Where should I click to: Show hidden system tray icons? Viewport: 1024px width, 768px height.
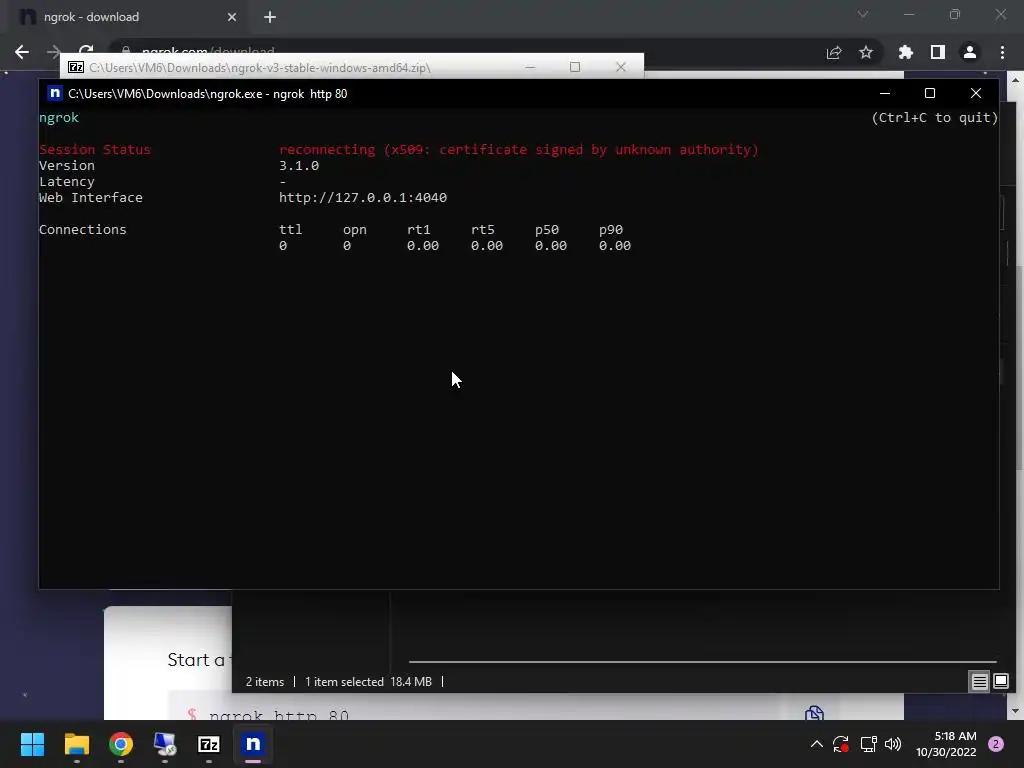point(816,744)
